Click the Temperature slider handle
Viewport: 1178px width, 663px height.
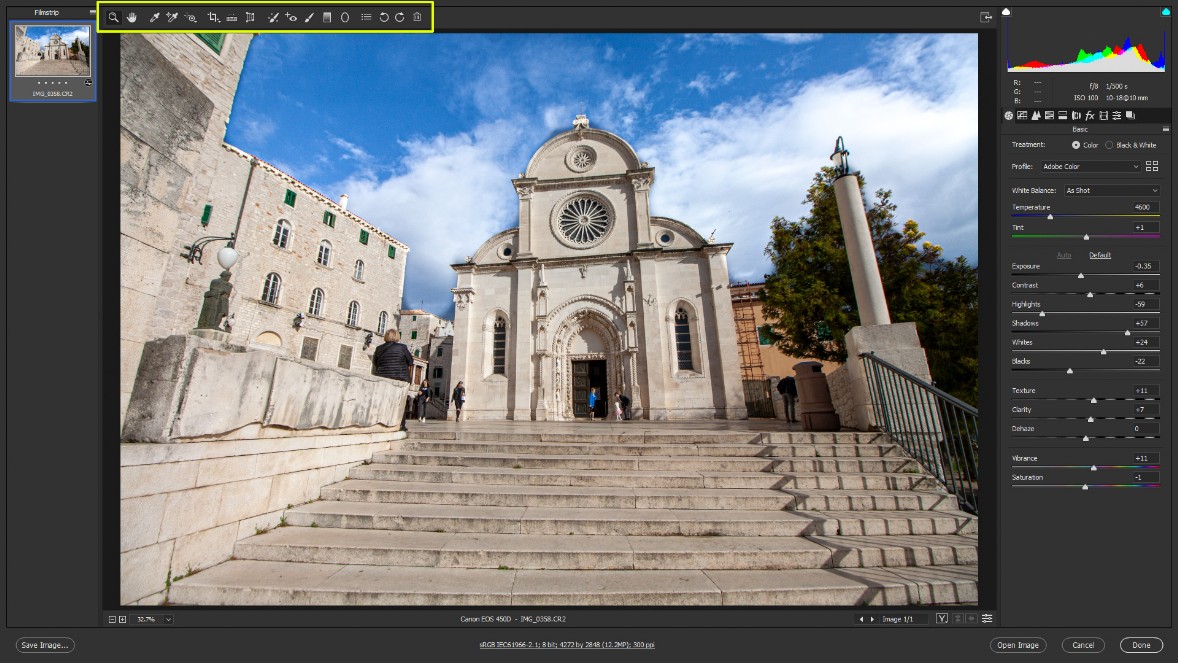1050,217
